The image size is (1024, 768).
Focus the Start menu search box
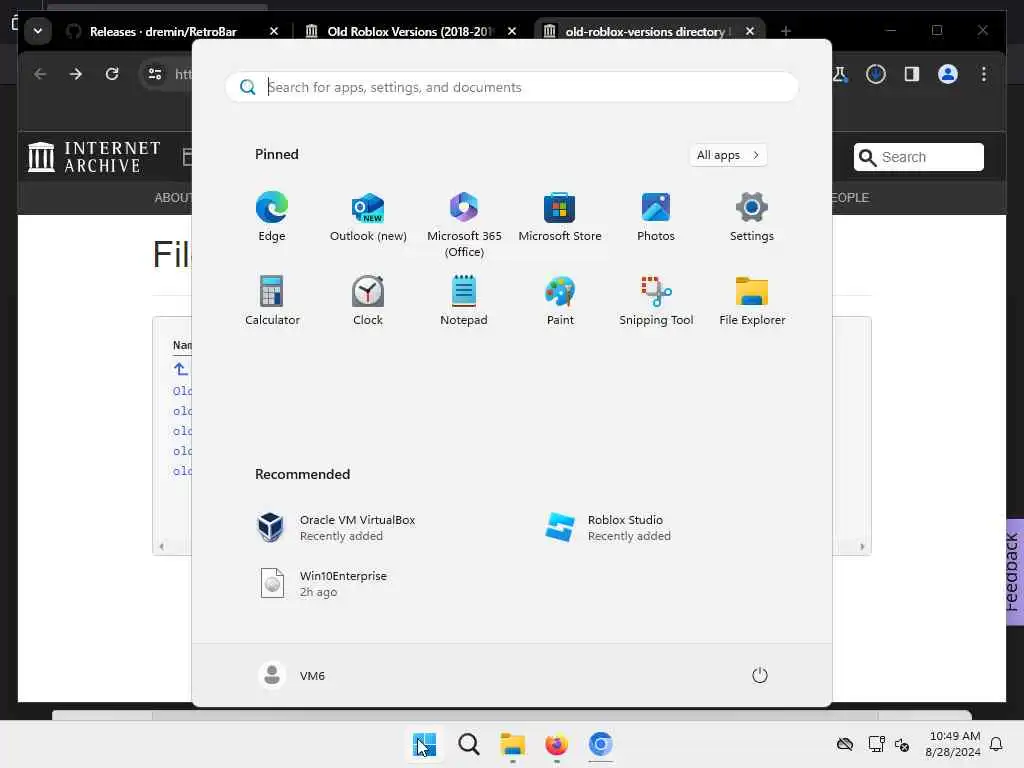click(511, 87)
